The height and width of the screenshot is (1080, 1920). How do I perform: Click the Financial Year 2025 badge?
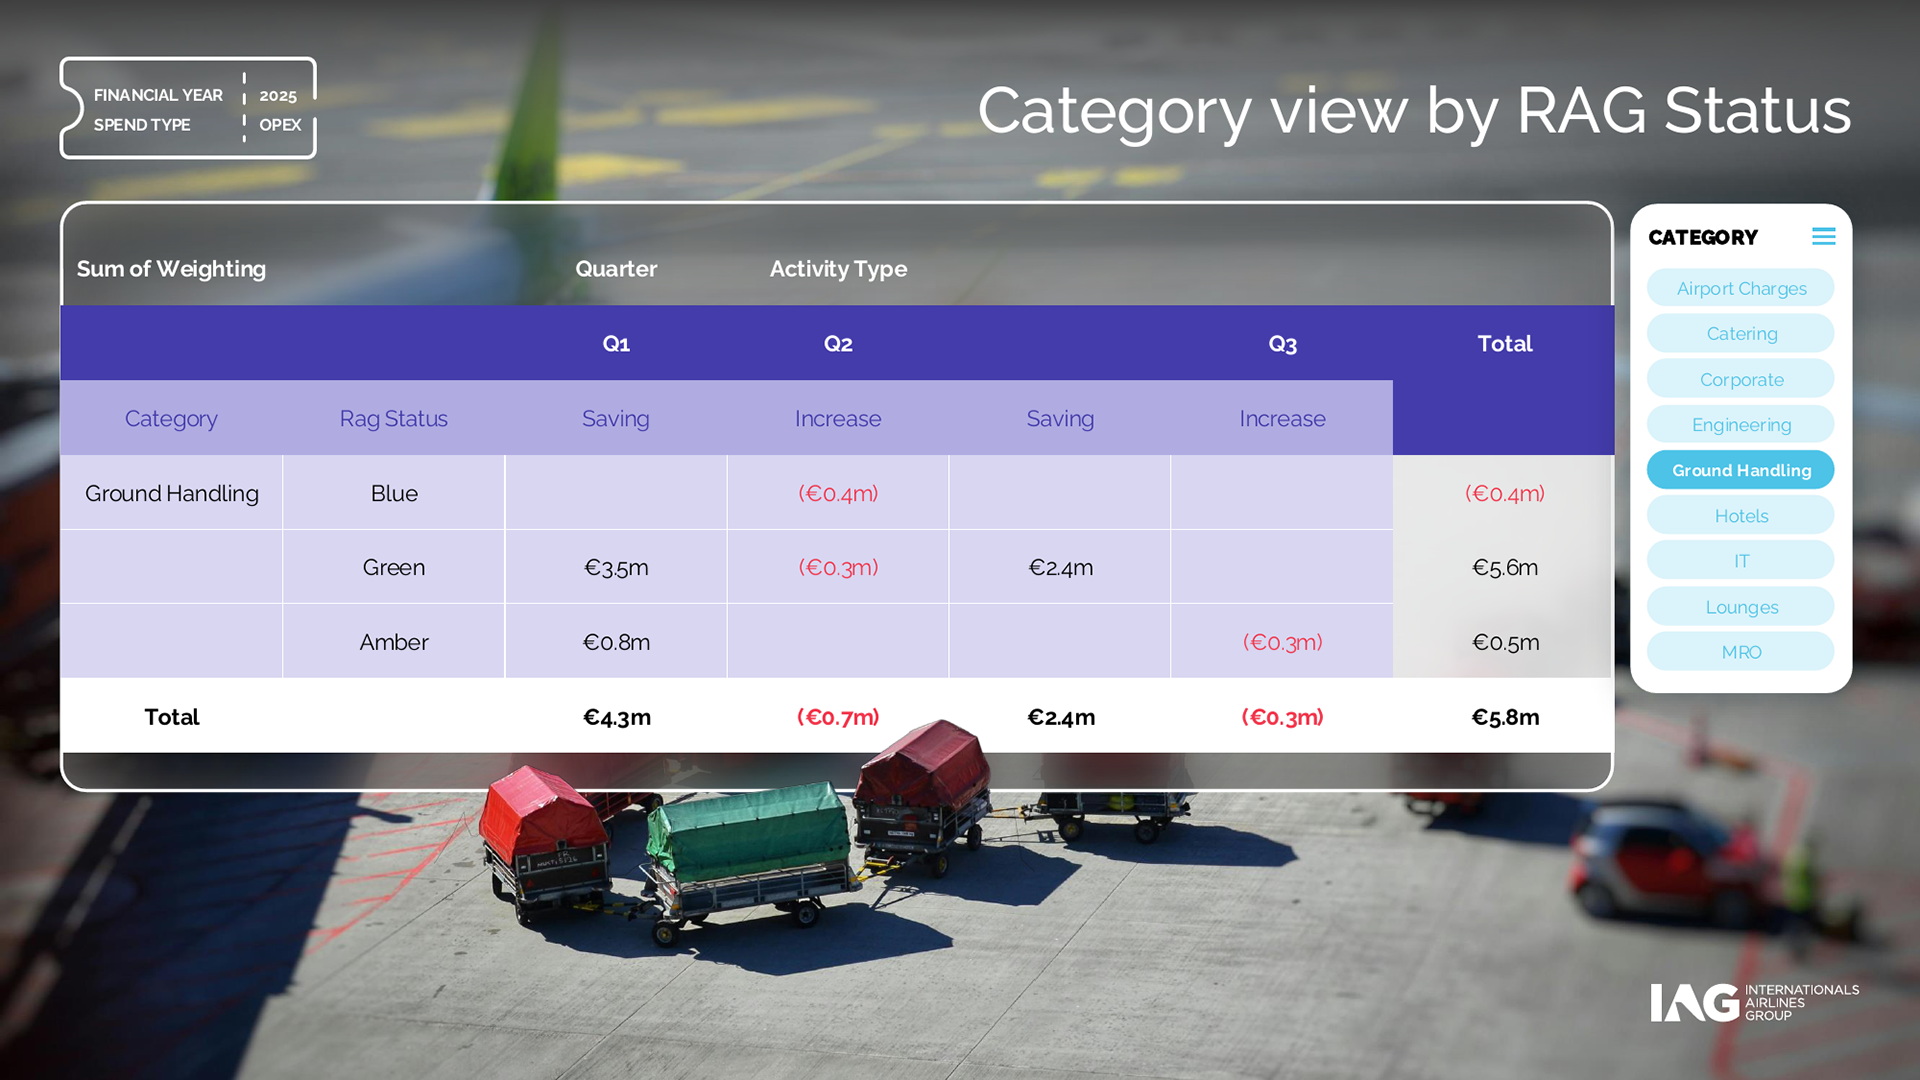pos(188,109)
